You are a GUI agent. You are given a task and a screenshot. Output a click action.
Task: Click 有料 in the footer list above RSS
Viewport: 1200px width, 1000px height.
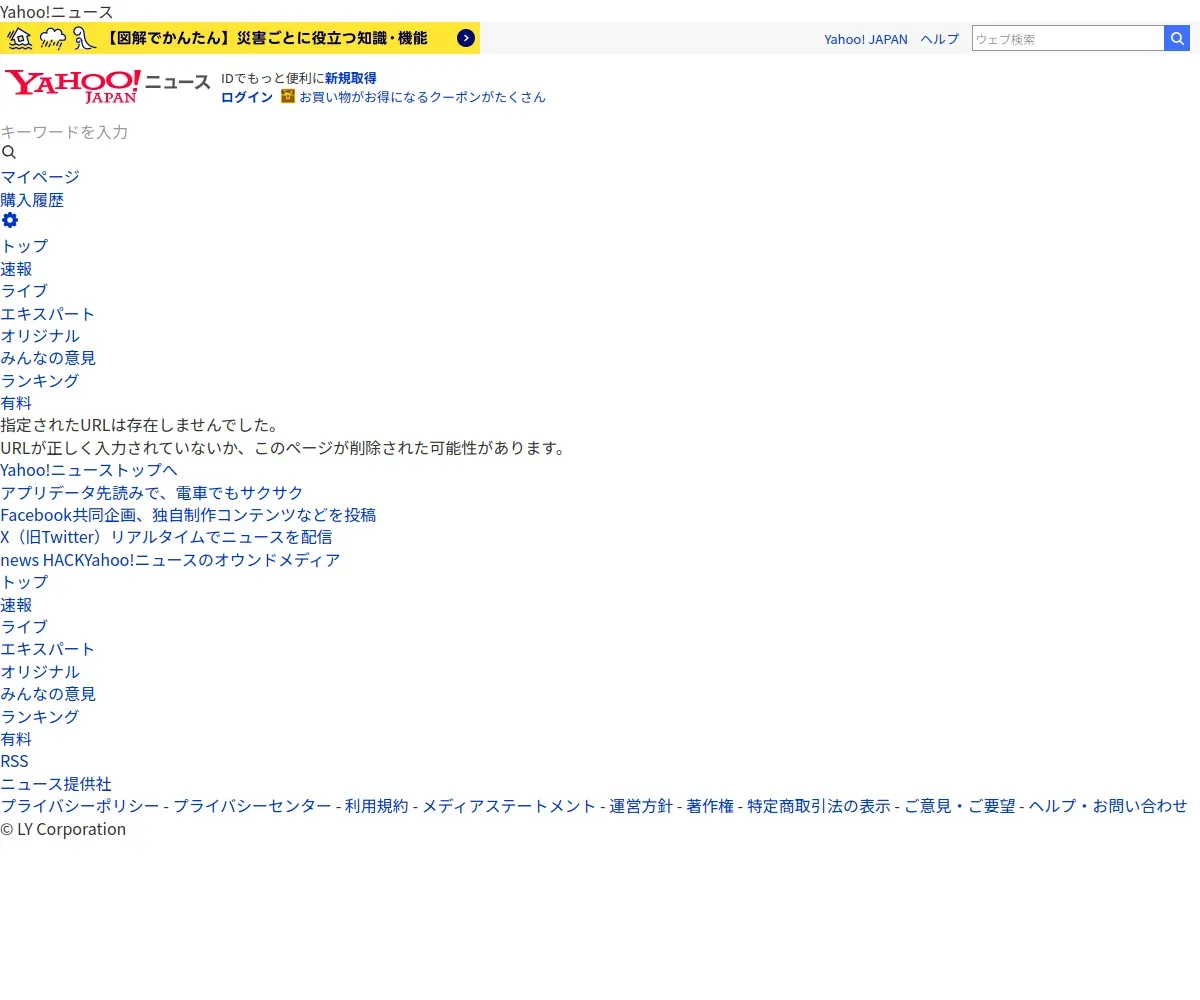[16, 739]
